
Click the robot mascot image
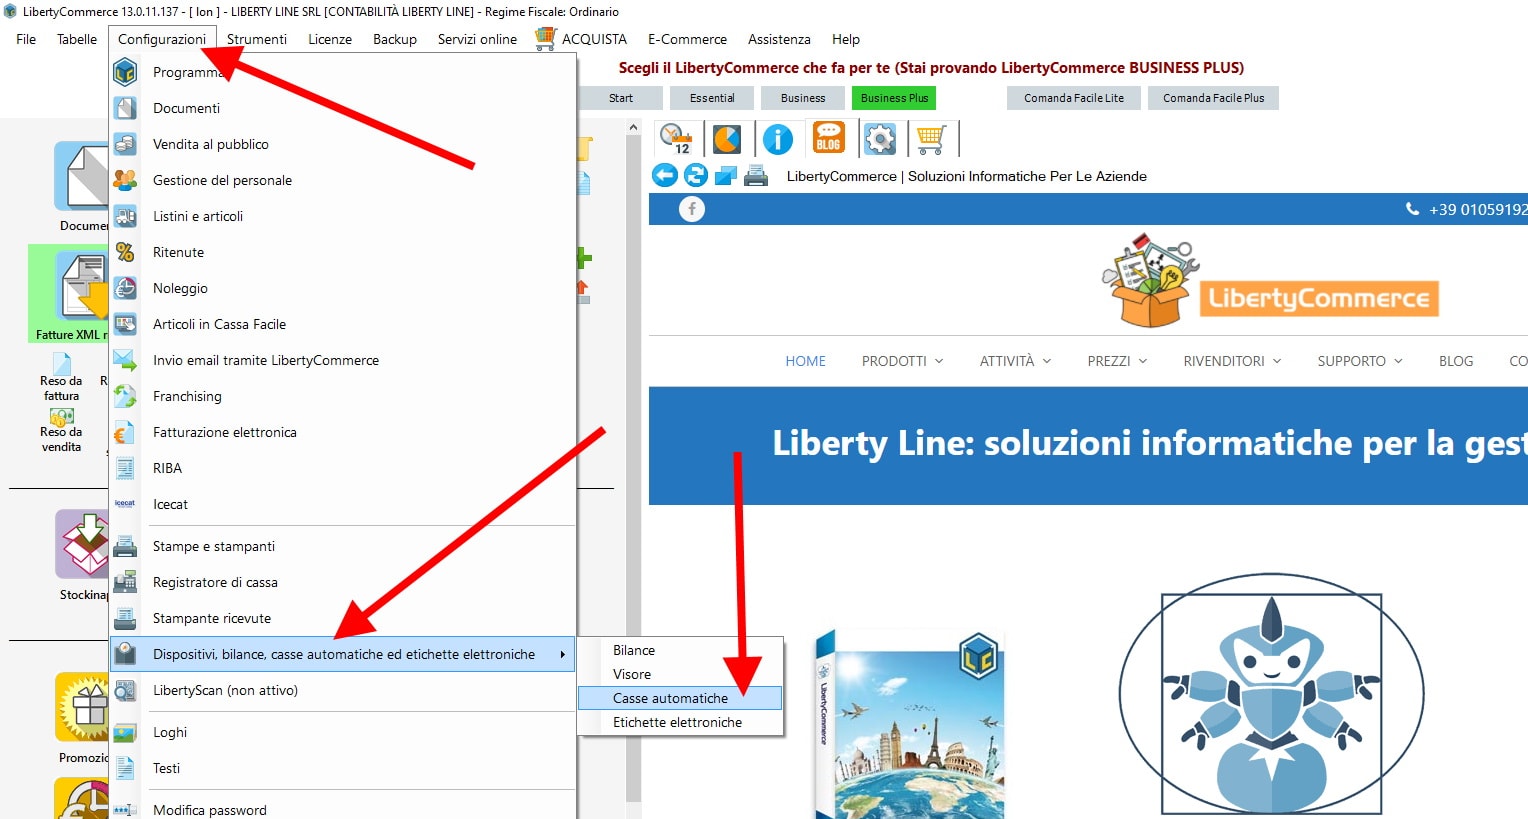tap(1271, 696)
